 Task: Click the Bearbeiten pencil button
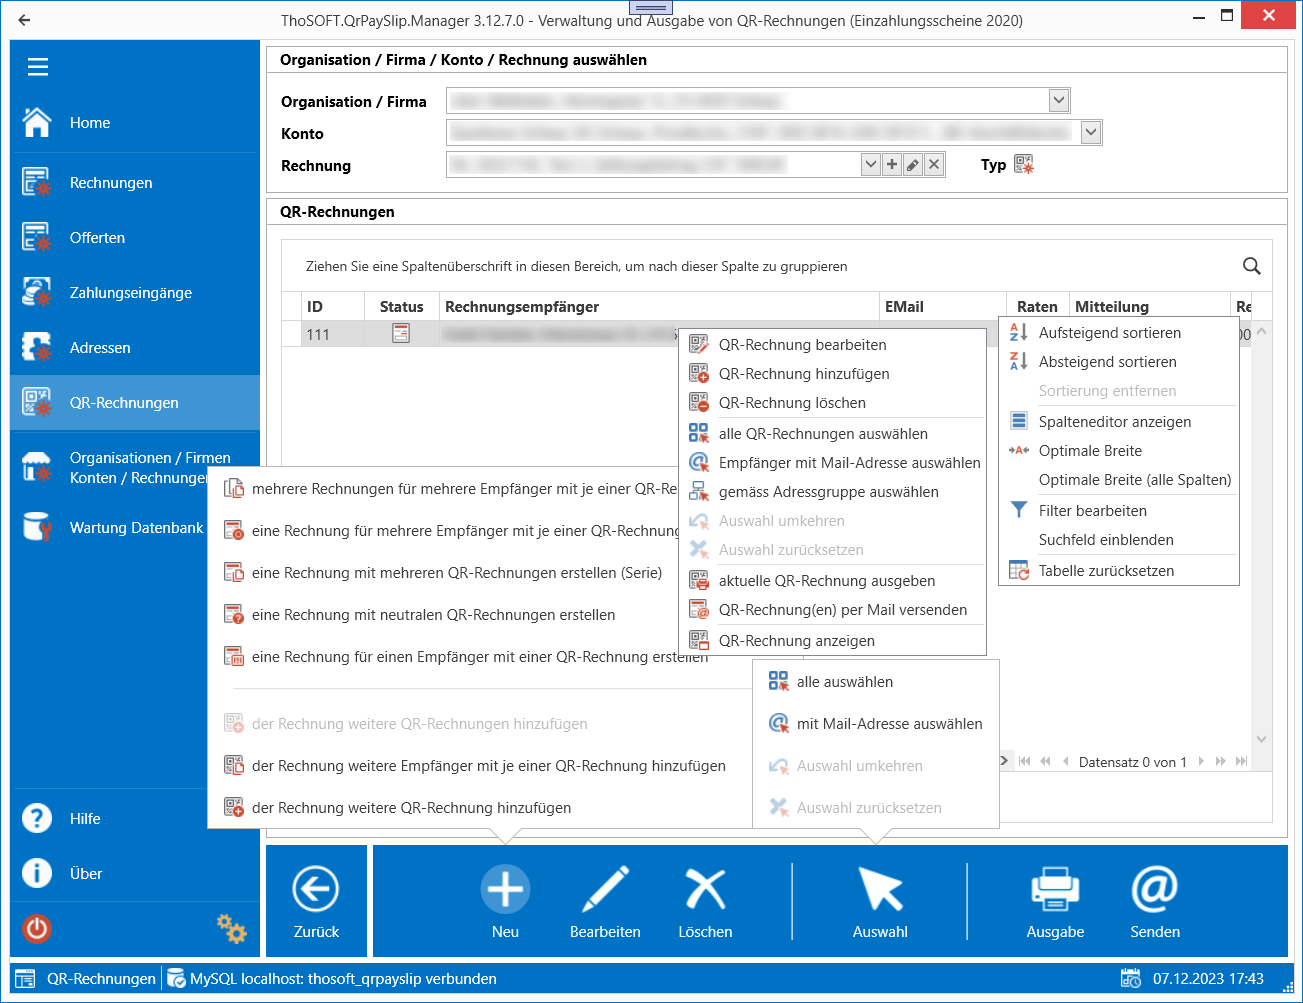tap(605, 901)
